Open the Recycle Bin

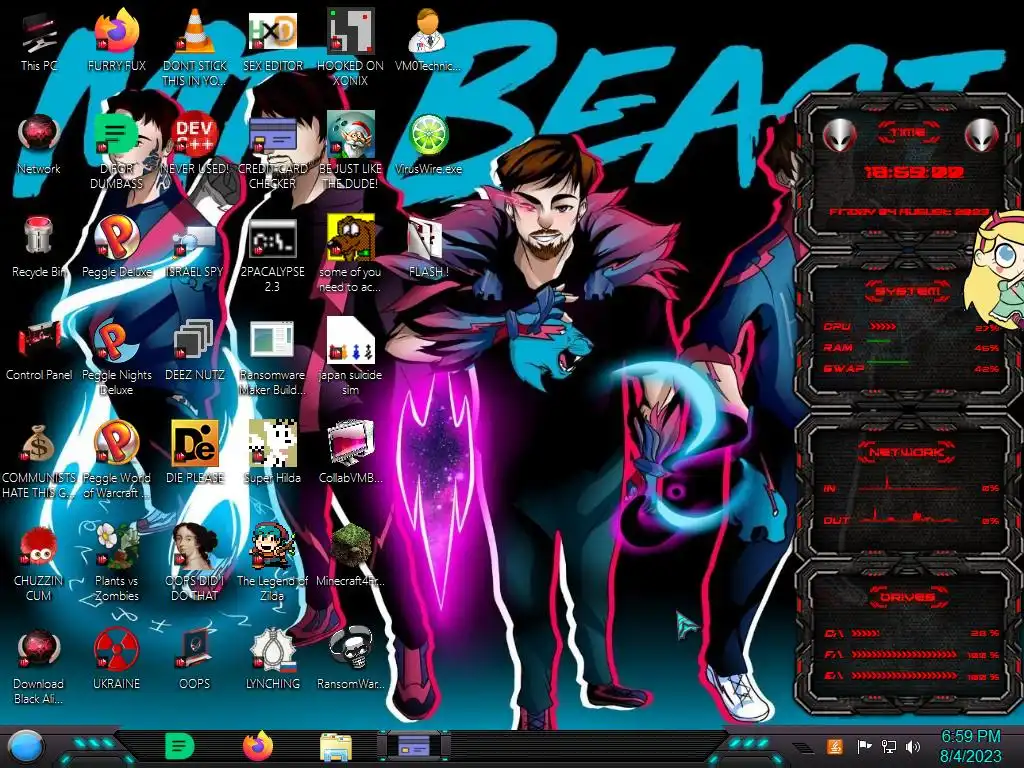39,248
